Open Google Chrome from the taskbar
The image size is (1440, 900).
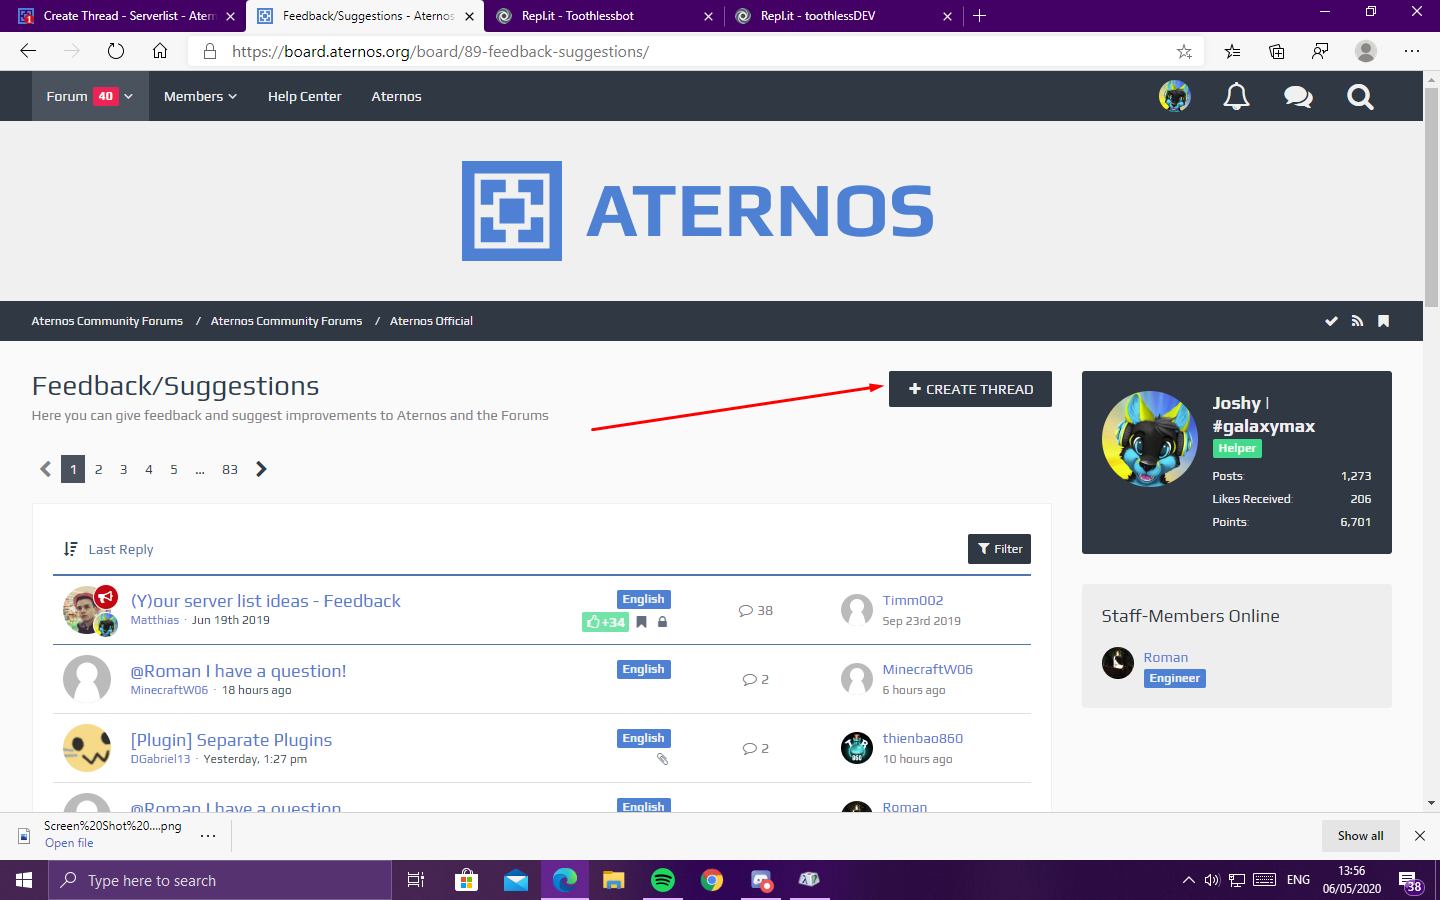pyautogui.click(x=712, y=880)
